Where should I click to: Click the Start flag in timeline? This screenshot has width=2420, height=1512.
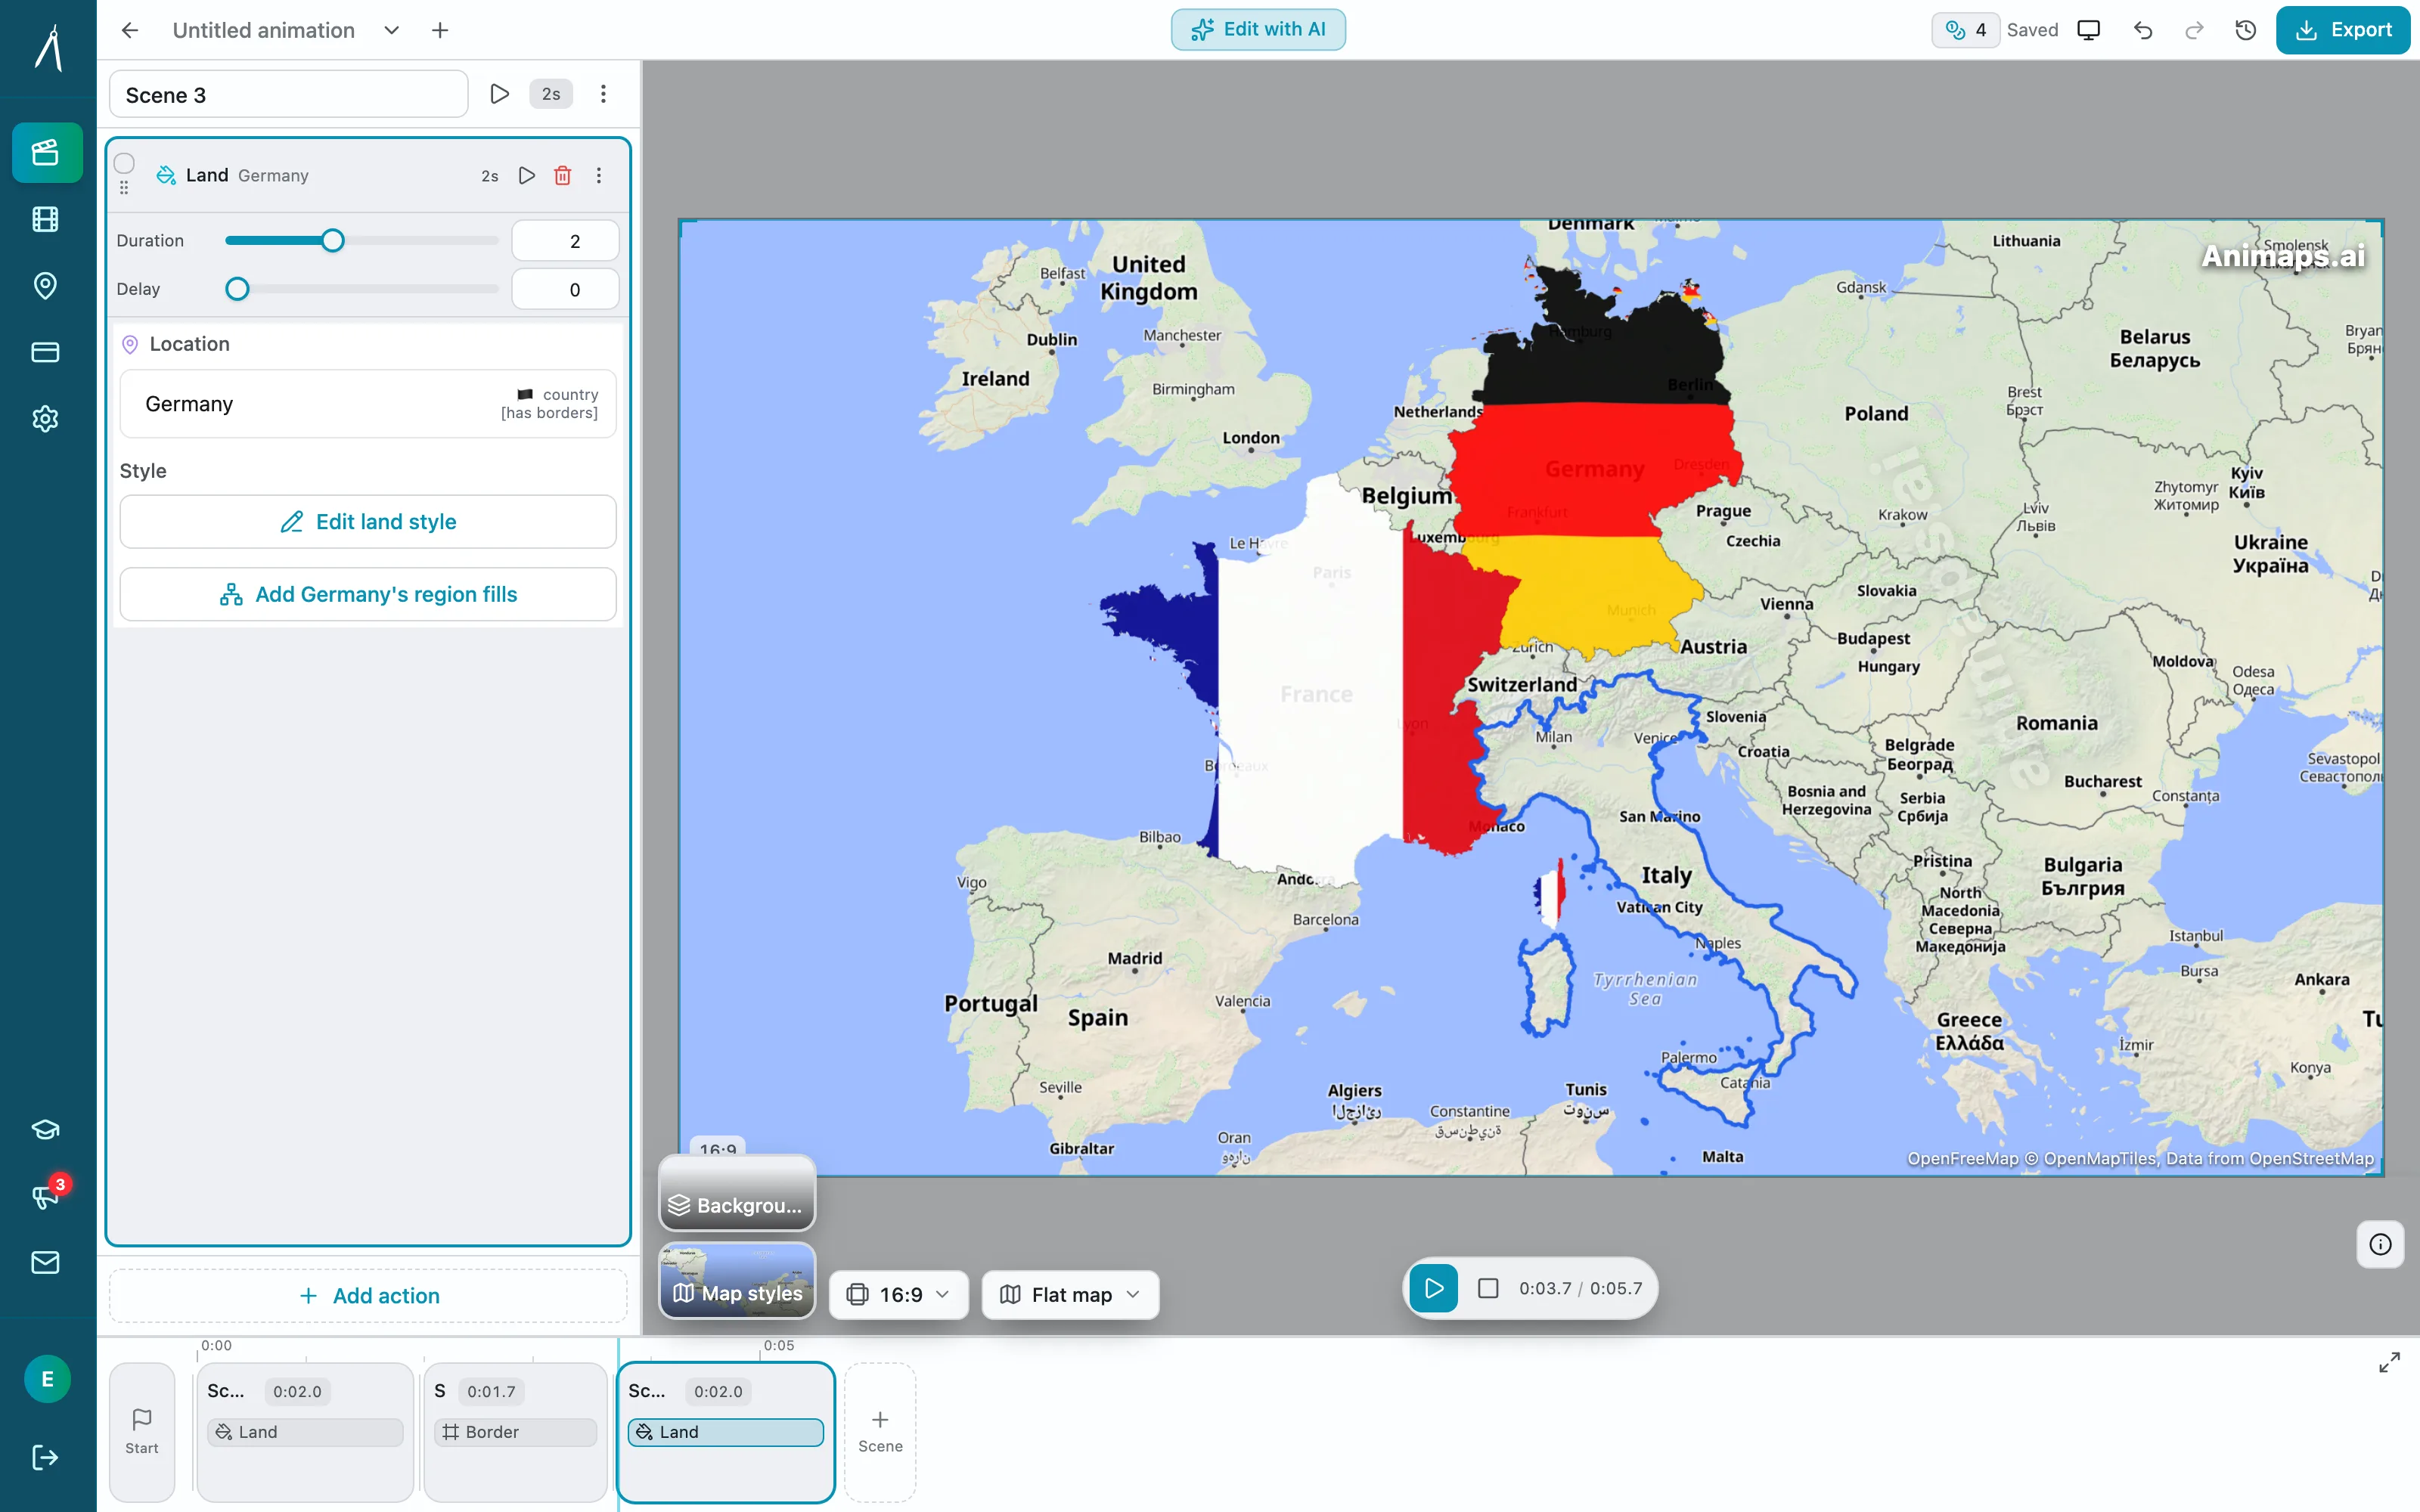click(x=142, y=1432)
